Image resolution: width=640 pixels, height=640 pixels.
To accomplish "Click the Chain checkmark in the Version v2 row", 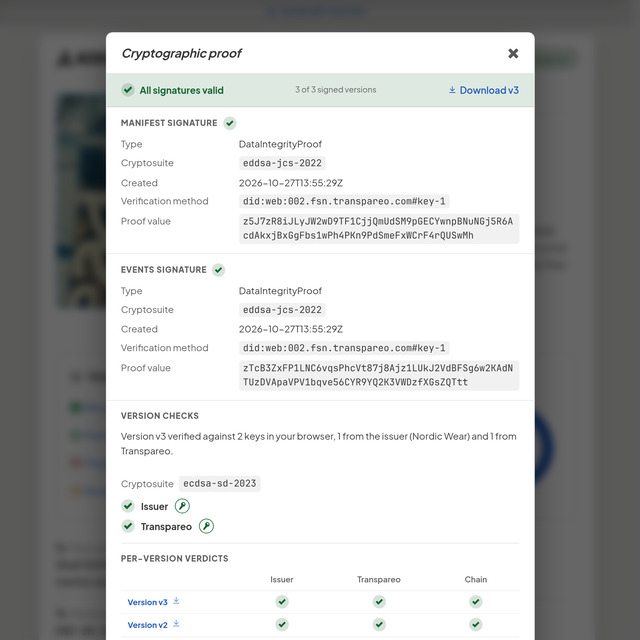I will pyautogui.click(x=476, y=624).
